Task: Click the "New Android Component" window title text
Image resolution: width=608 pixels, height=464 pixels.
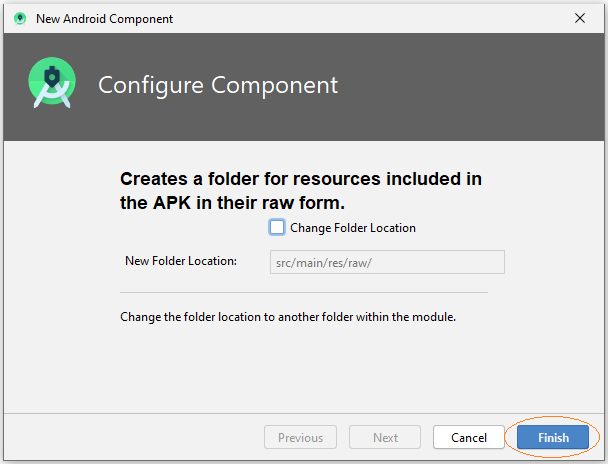Action: (x=104, y=19)
